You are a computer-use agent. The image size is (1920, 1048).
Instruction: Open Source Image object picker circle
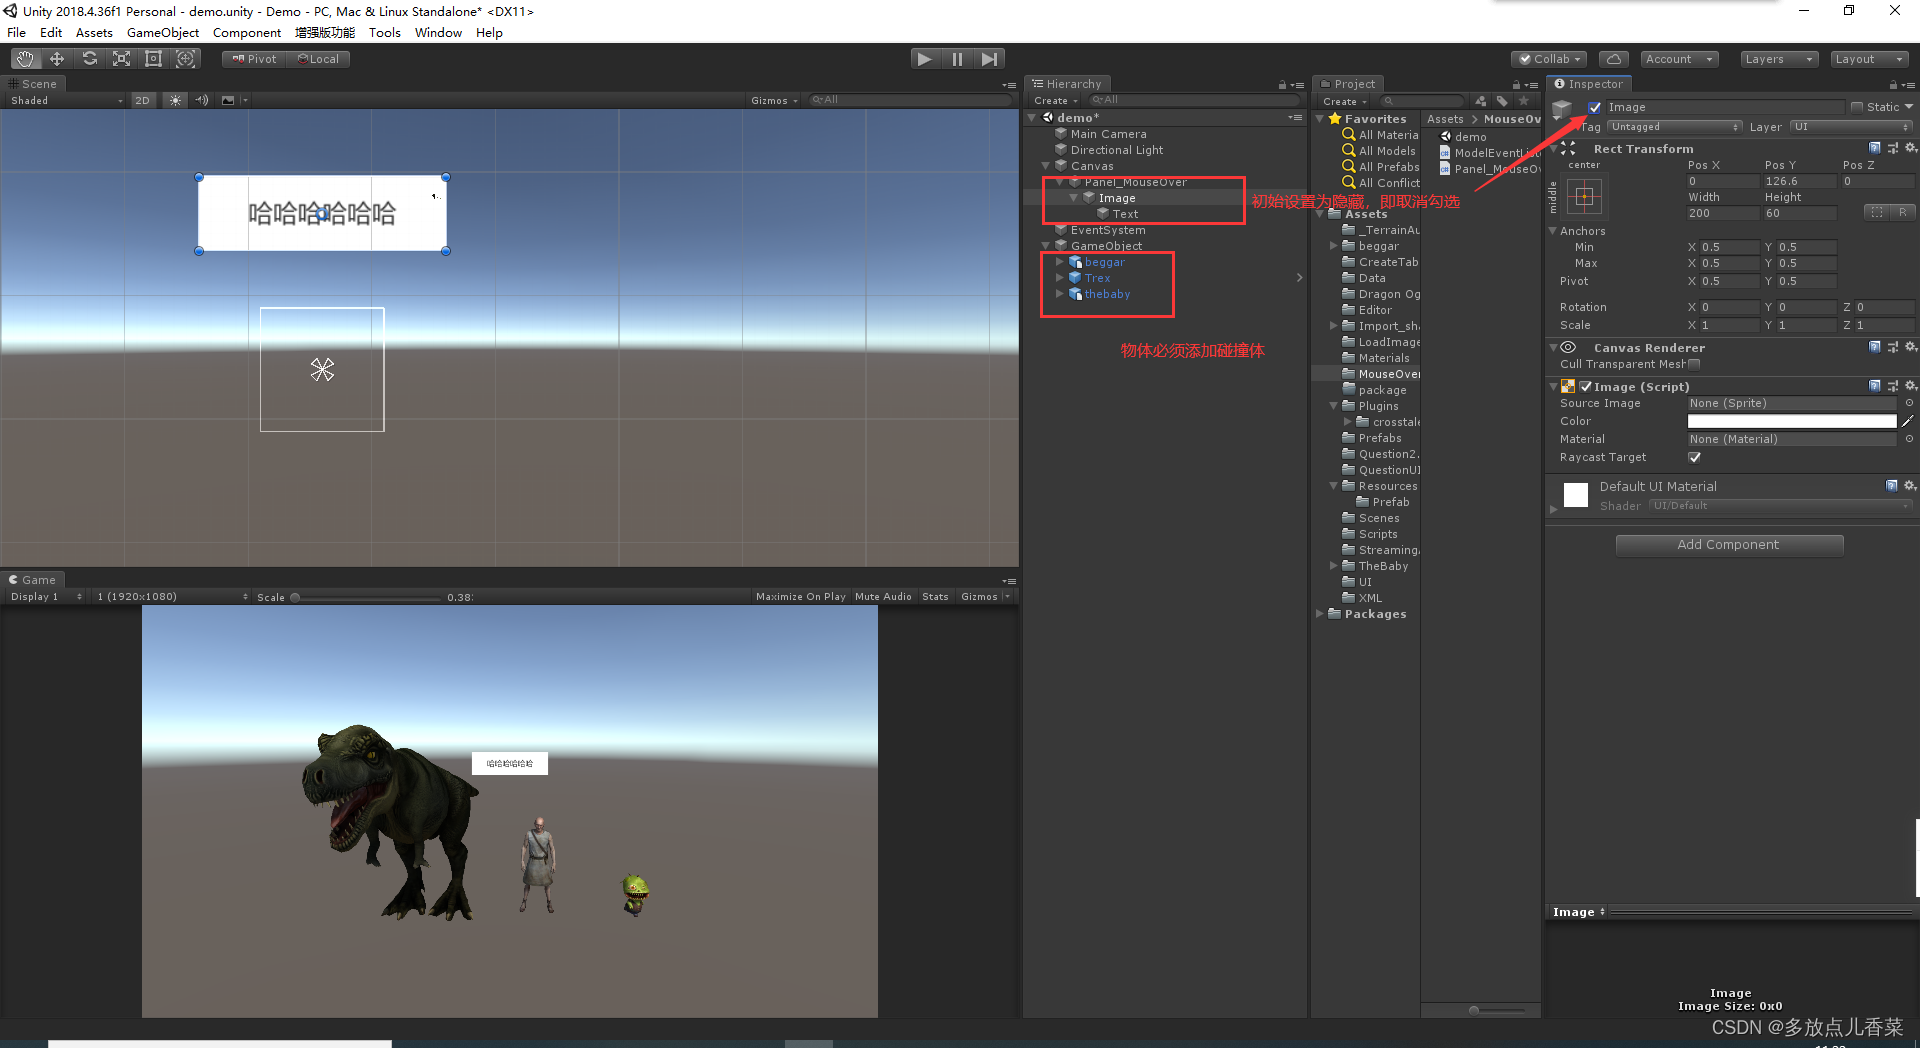[x=1909, y=403]
